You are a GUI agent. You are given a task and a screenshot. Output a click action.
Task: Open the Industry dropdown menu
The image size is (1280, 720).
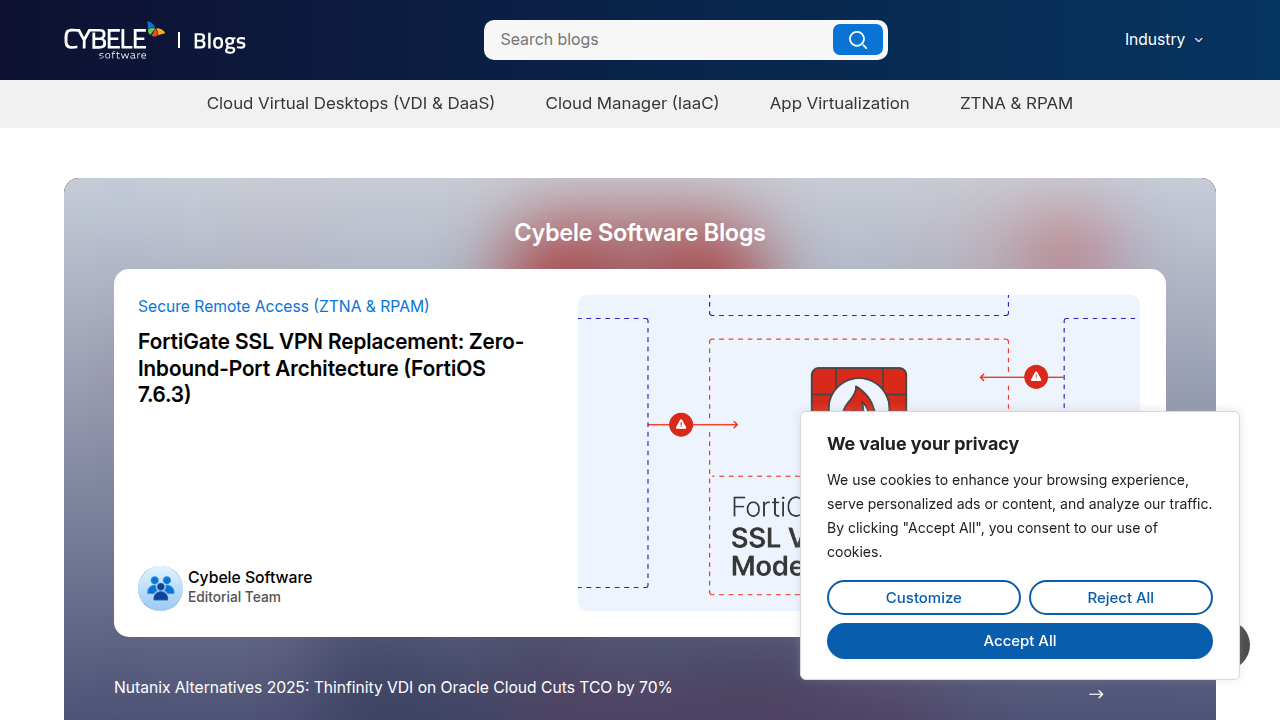click(x=1164, y=40)
